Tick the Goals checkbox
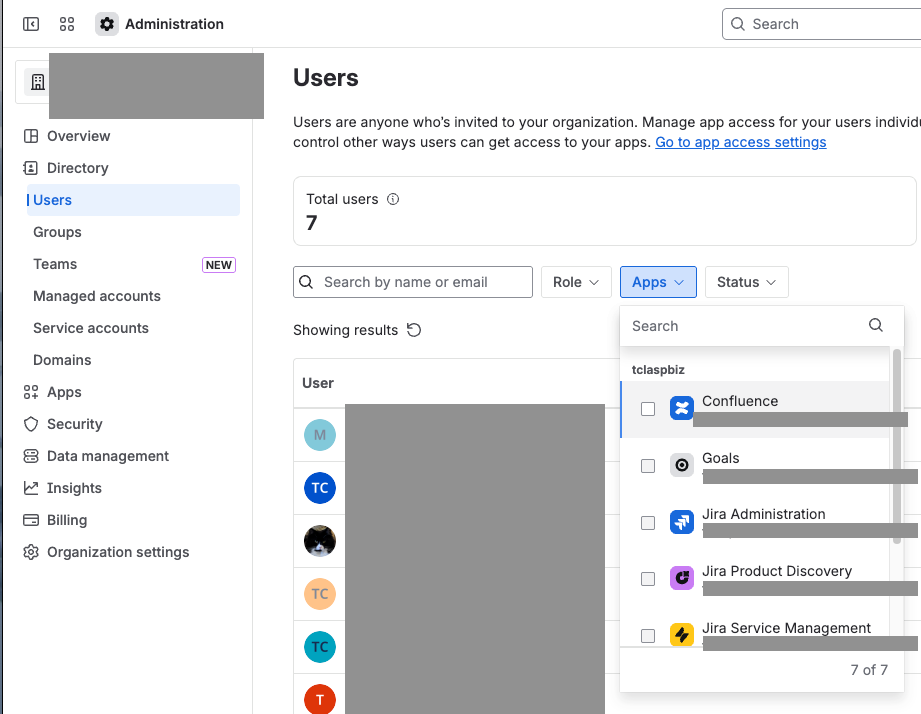Viewport: 921px width, 714px height. (x=648, y=466)
